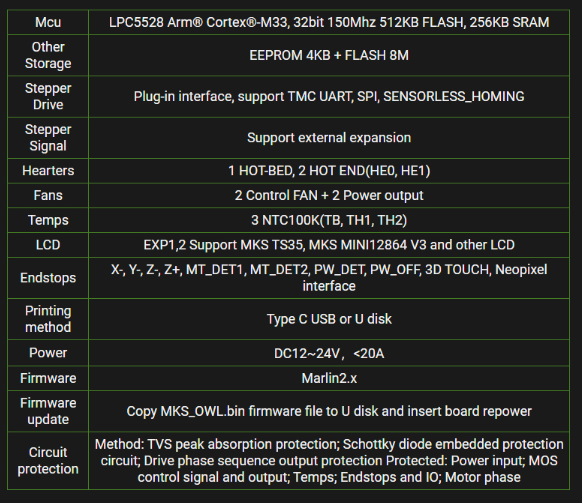Click the LCD row label

(48, 245)
